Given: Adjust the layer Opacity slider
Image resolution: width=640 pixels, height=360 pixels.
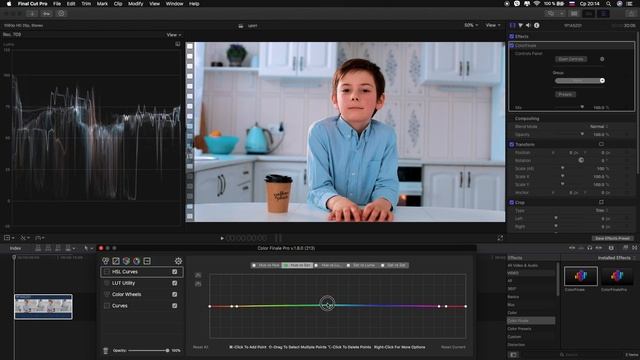Looking at the screenshot, I should coord(149,351).
